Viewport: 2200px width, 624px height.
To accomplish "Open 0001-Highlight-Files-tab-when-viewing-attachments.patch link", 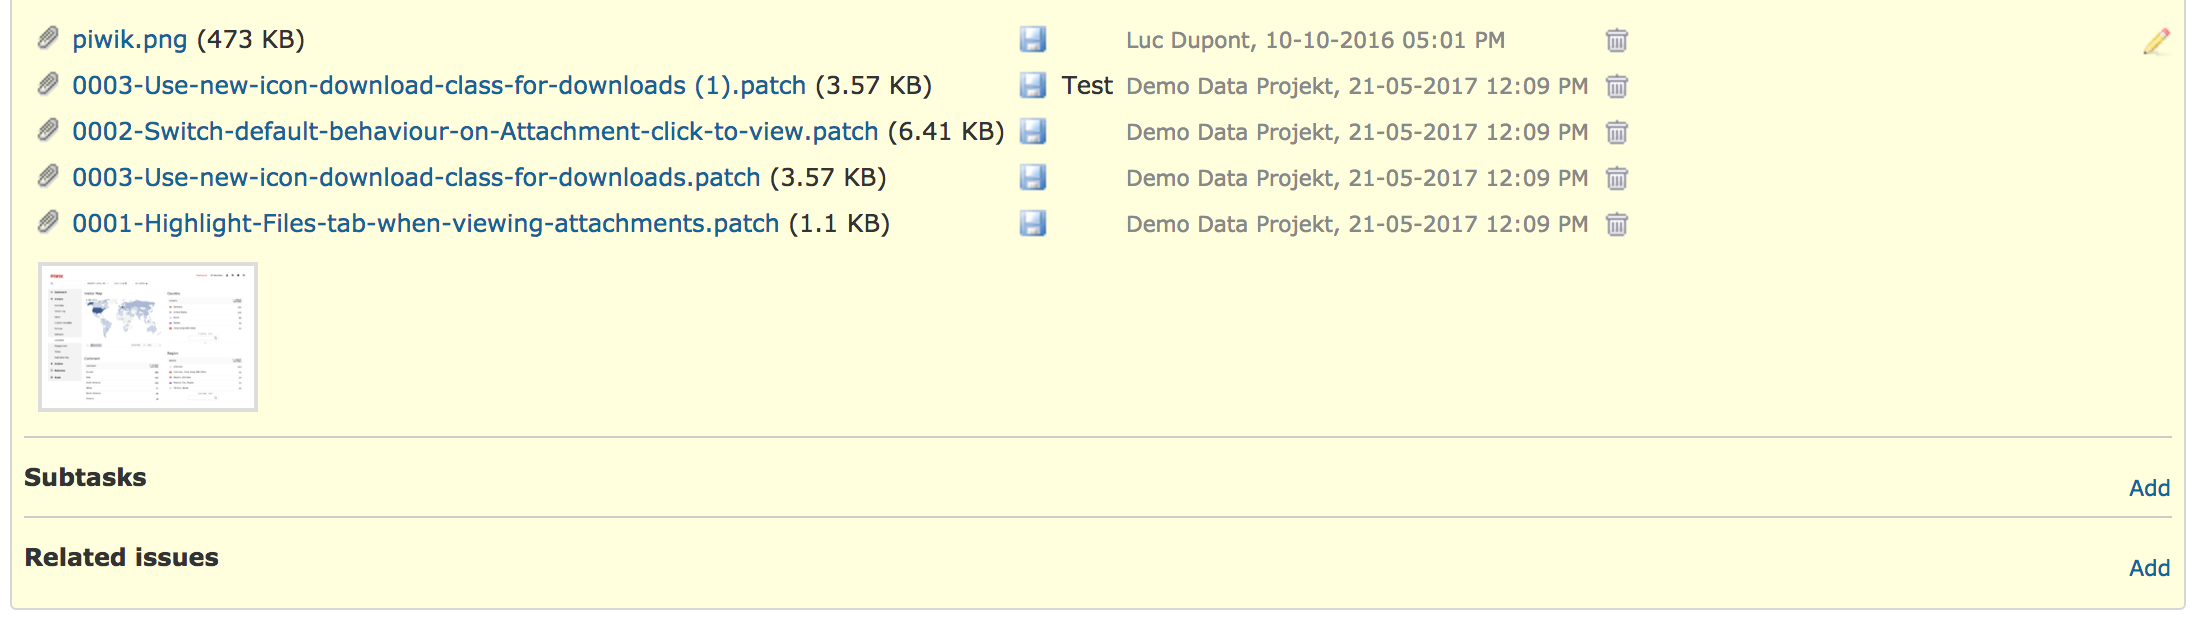I will (425, 224).
